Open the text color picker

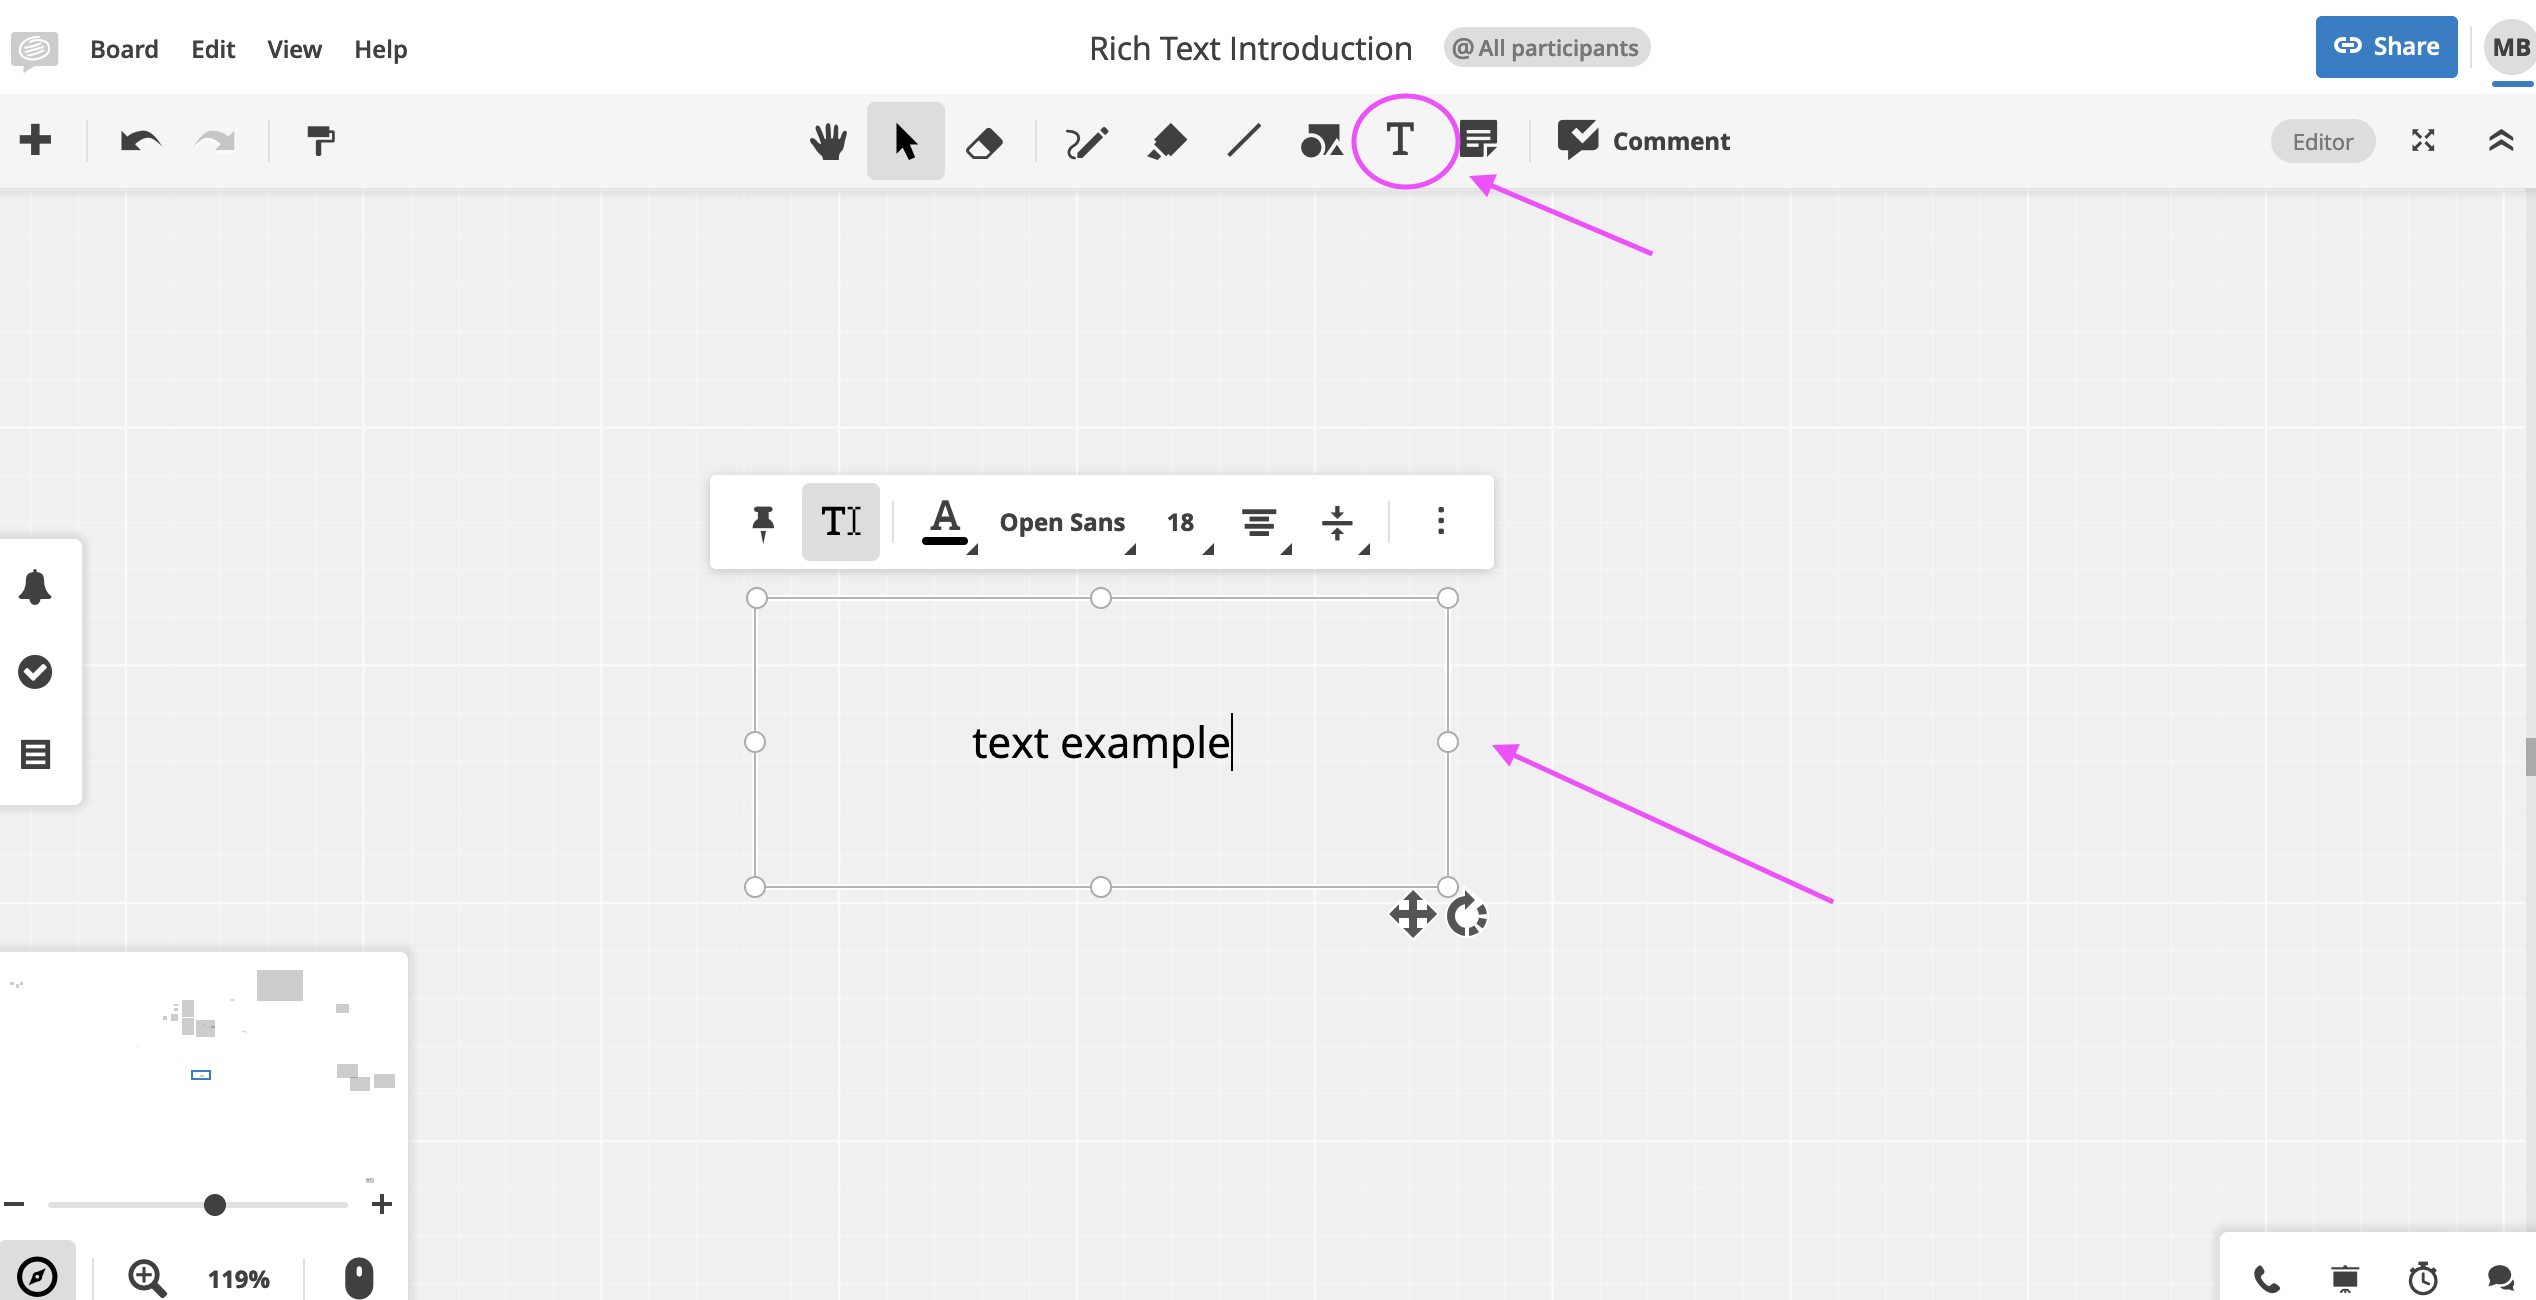coord(946,522)
